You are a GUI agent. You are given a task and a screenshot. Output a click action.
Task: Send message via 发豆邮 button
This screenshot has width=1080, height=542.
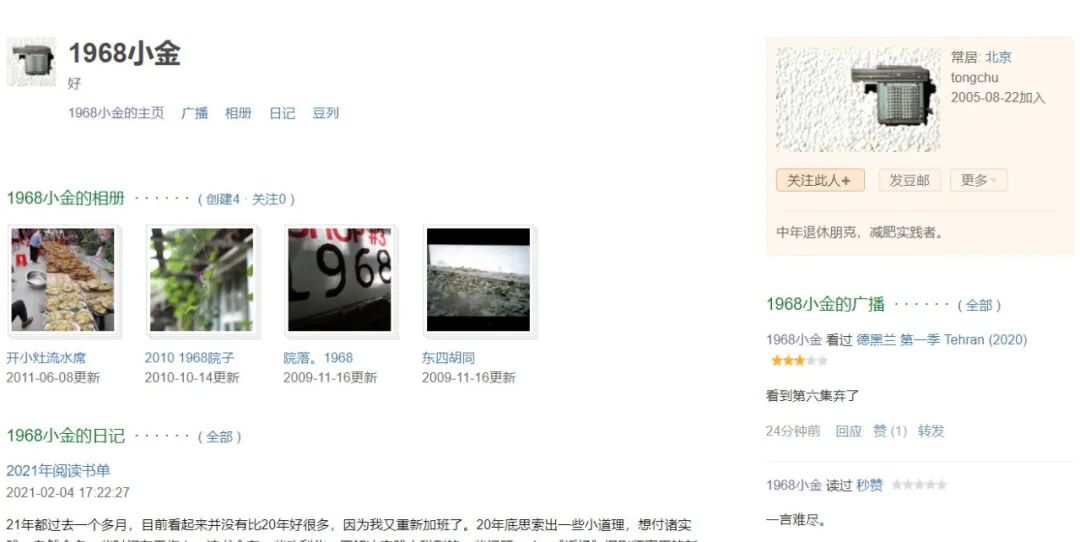tap(909, 180)
